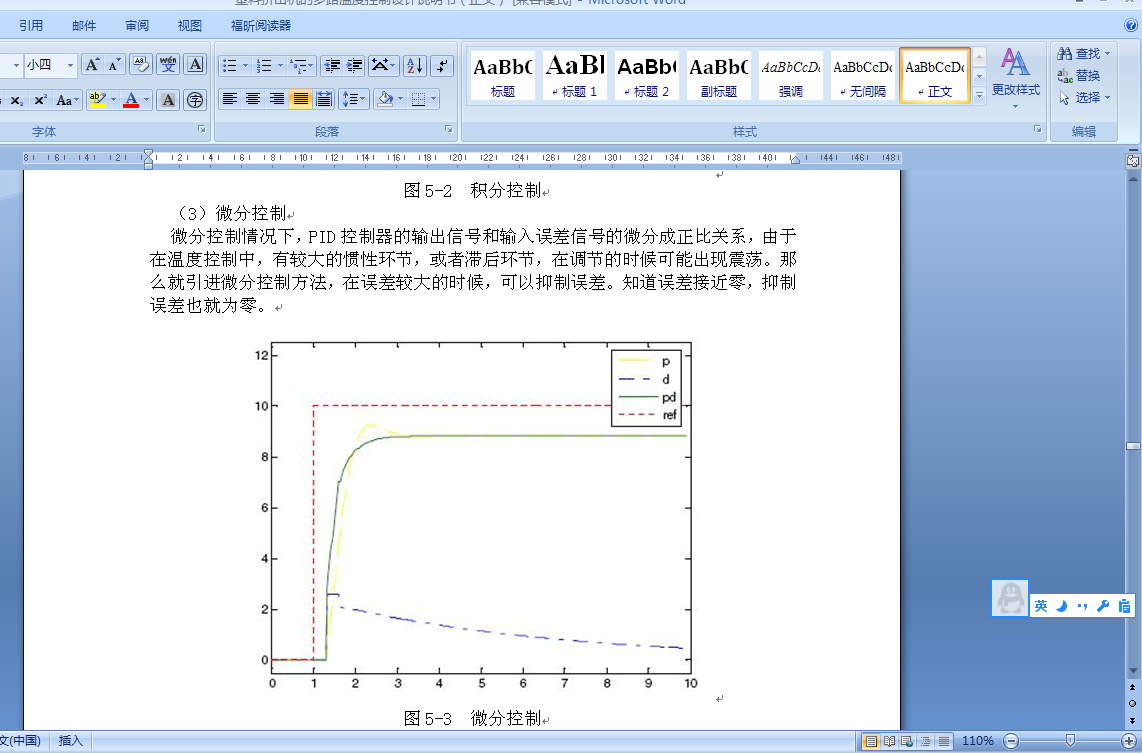This screenshot has height=753, width=1142.
Task: Align text left
Action: [229, 99]
